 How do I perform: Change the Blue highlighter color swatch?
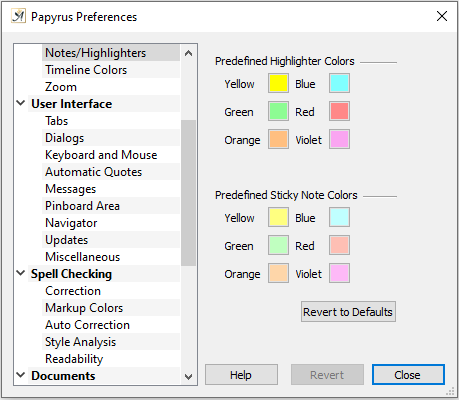(x=339, y=83)
